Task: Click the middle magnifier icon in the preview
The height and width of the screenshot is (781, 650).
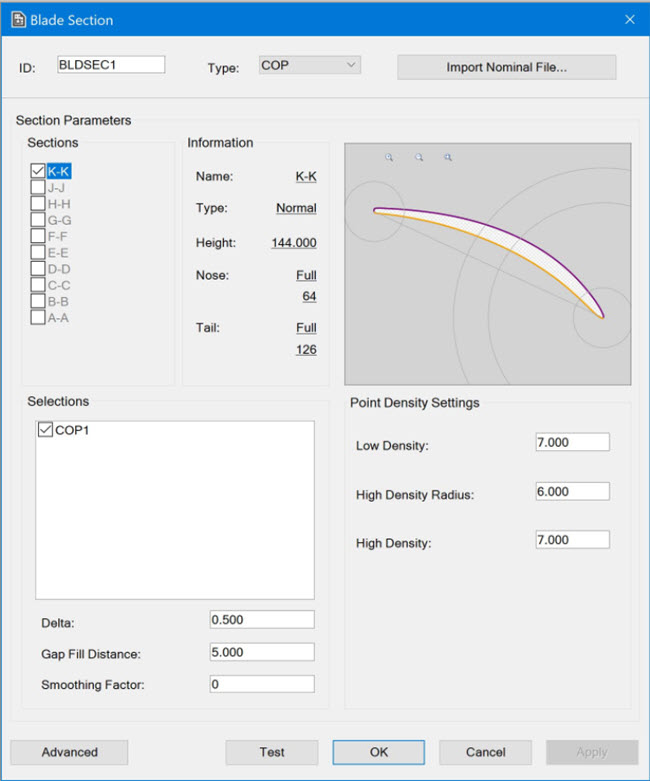Action: point(419,157)
